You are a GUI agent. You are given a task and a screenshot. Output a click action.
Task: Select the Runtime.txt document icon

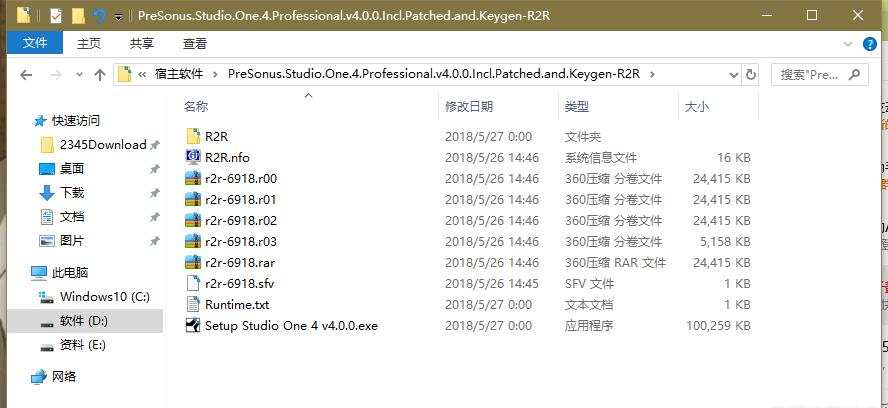point(193,304)
